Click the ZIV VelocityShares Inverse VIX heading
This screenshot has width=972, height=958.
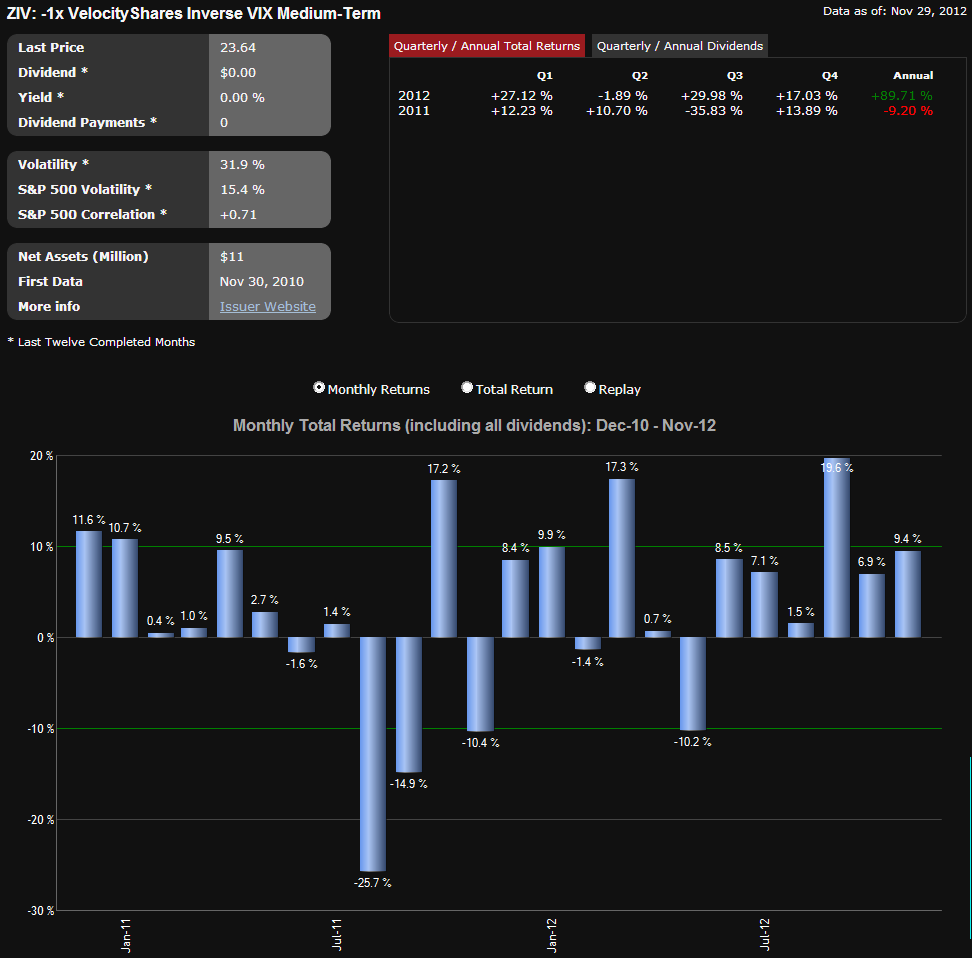click(193, 13)
